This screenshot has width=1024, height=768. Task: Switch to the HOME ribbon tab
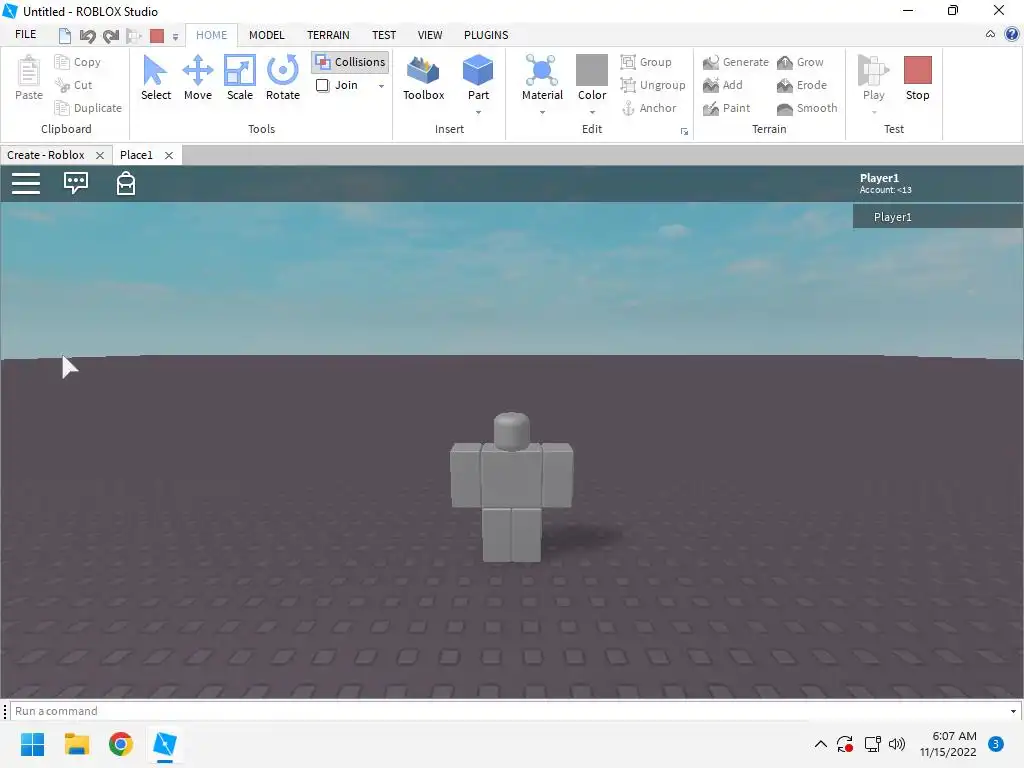click(212, 35)
